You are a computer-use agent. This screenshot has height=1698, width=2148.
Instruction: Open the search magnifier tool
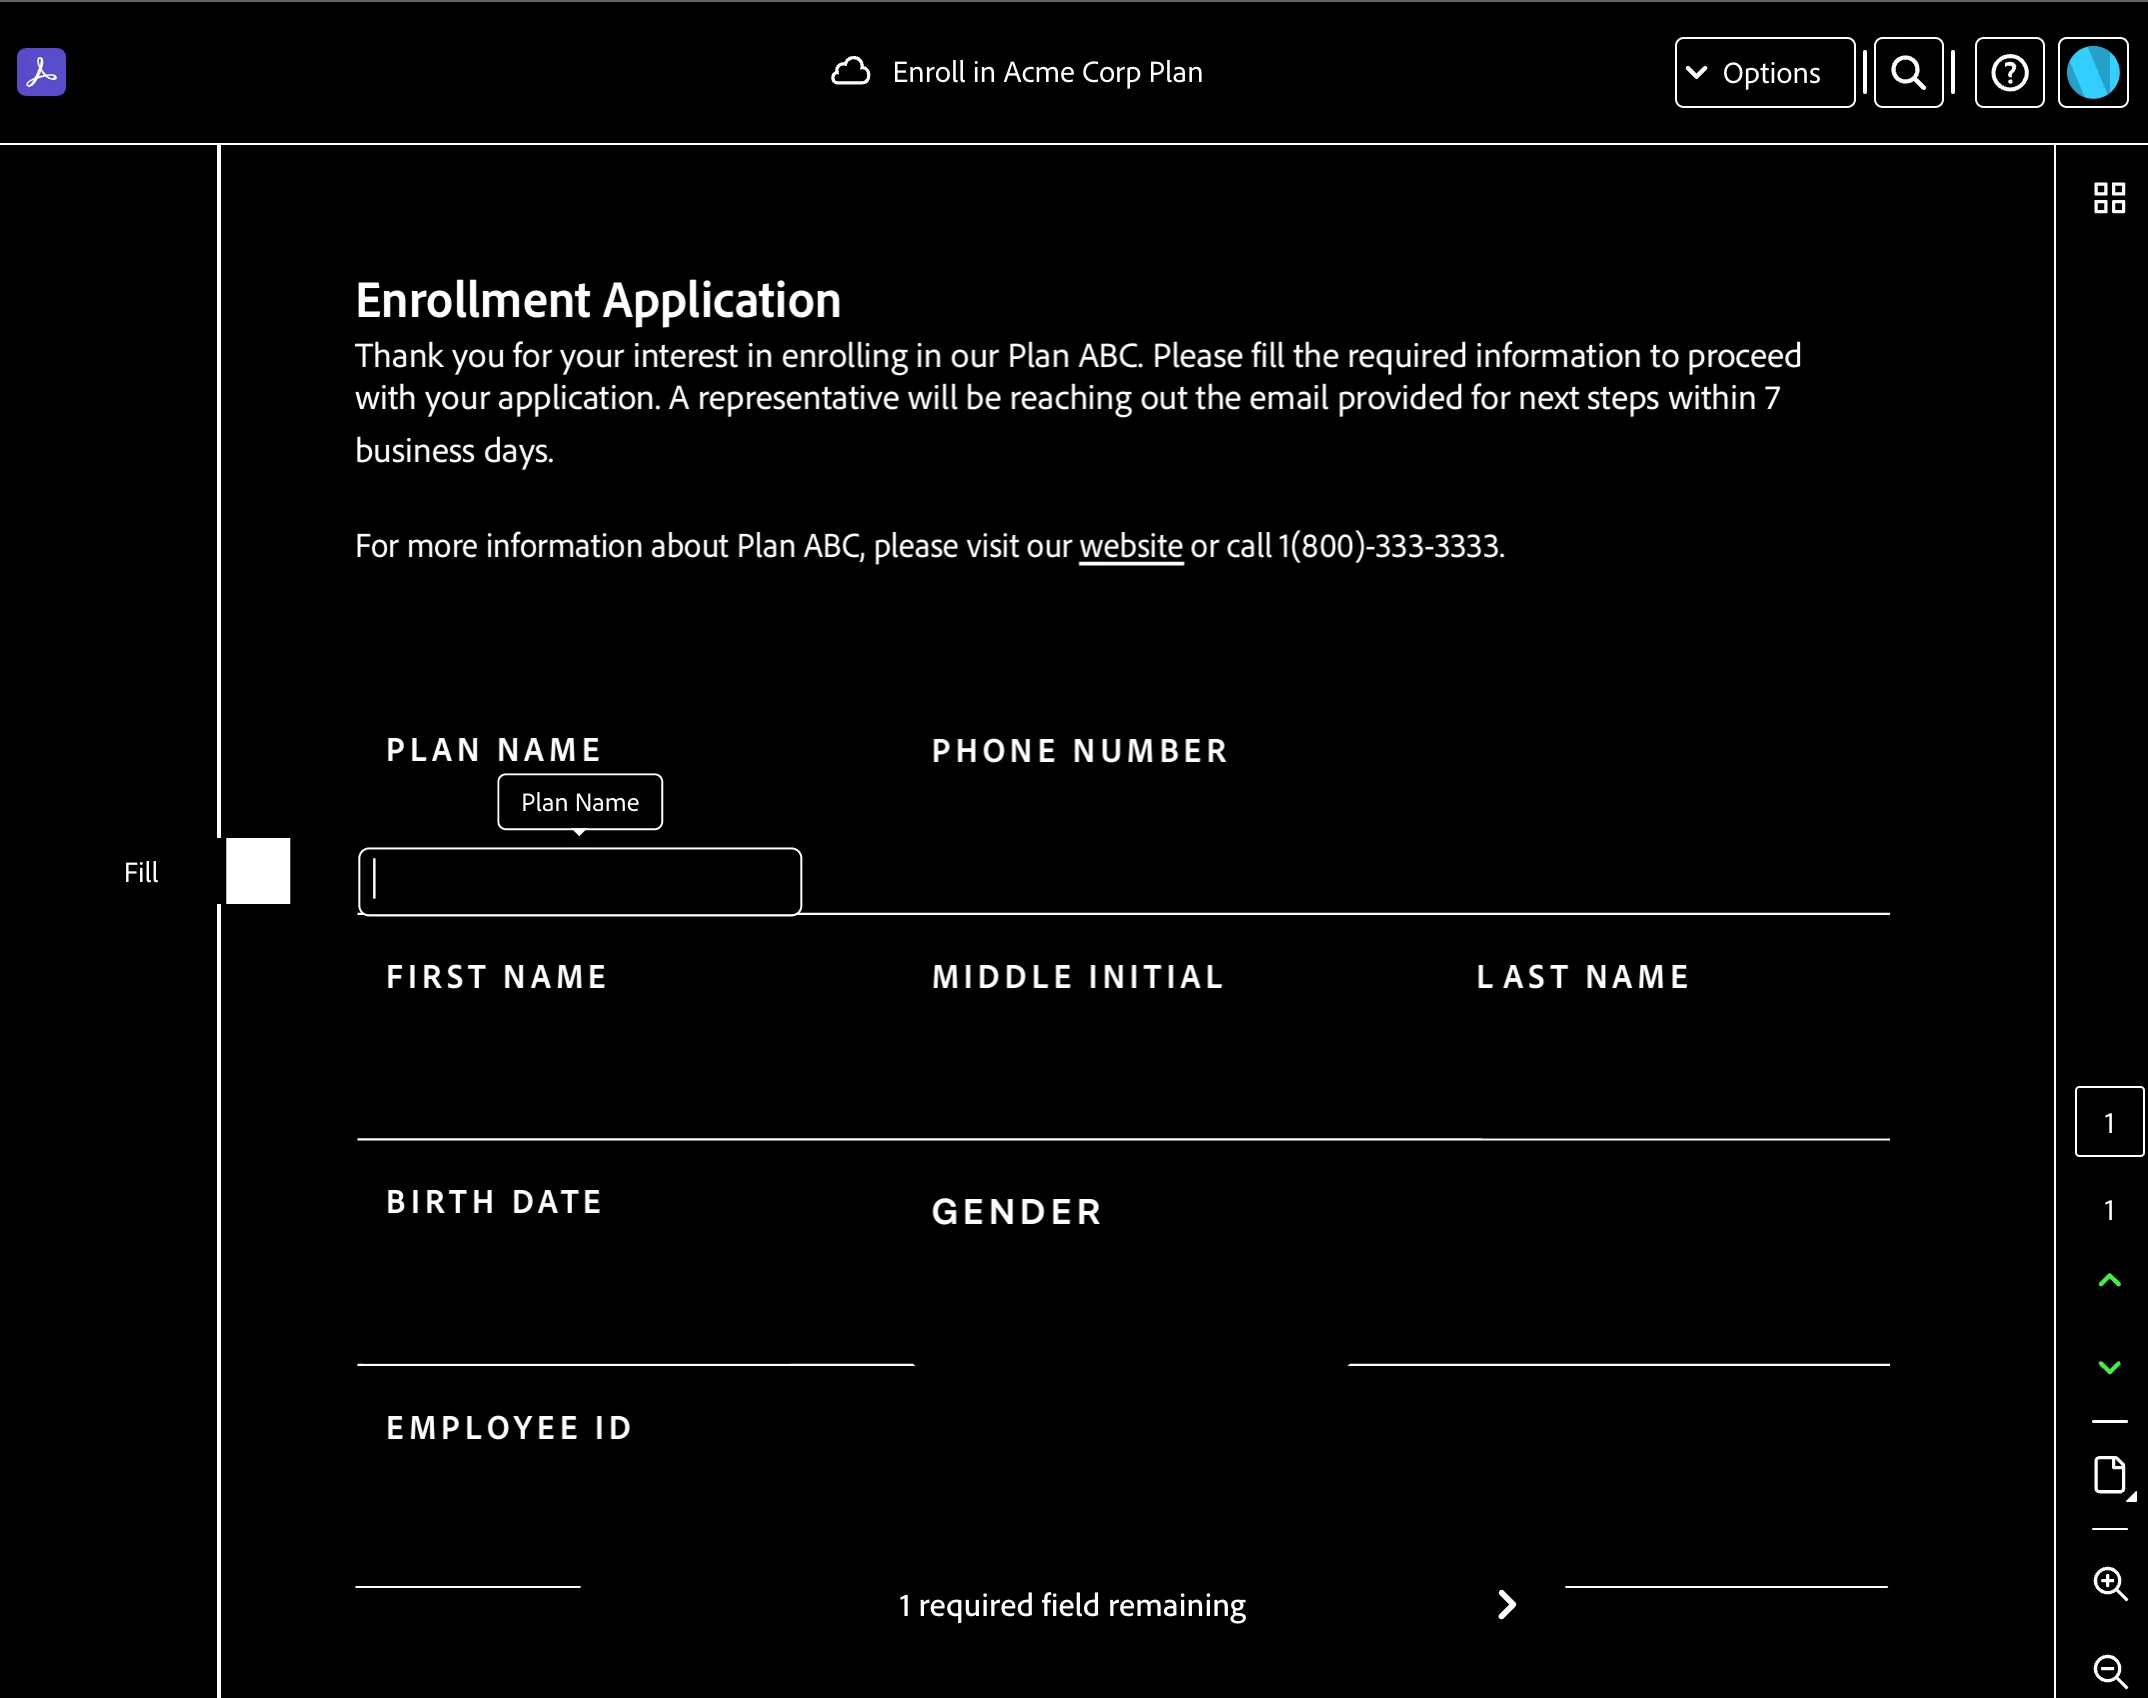point(1908,72)
